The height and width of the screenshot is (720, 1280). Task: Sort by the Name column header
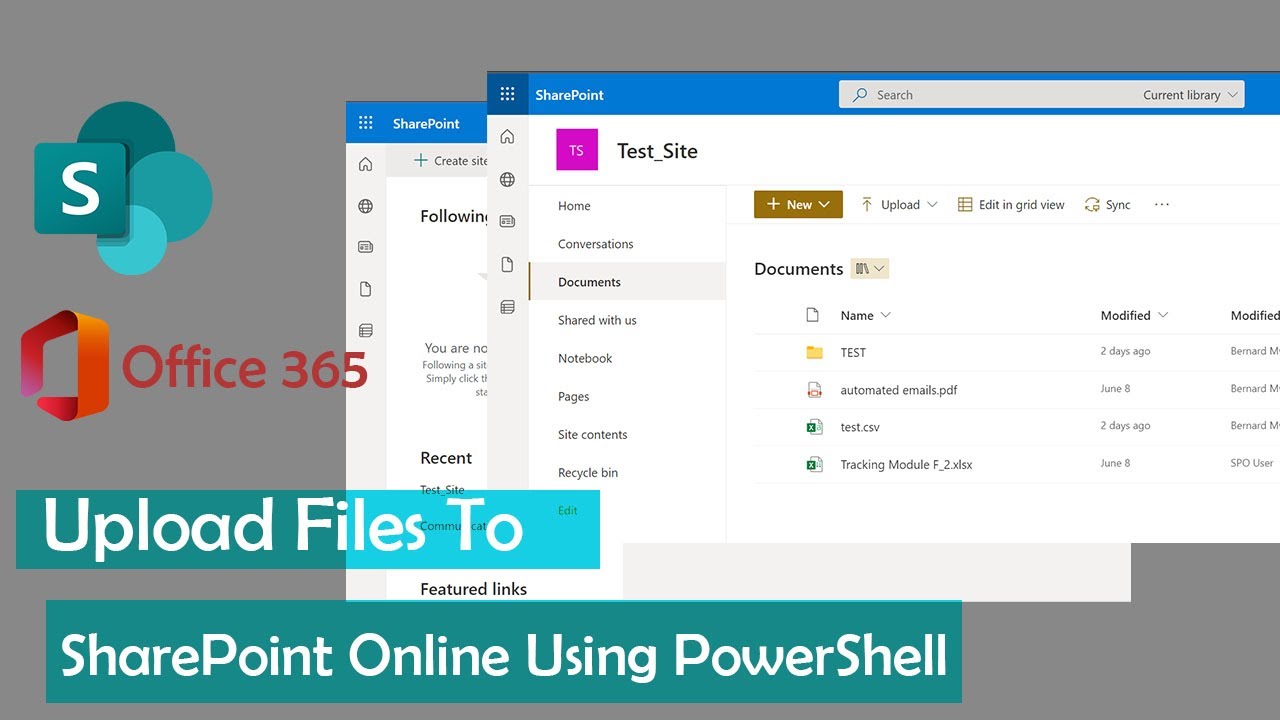[865, 315]
